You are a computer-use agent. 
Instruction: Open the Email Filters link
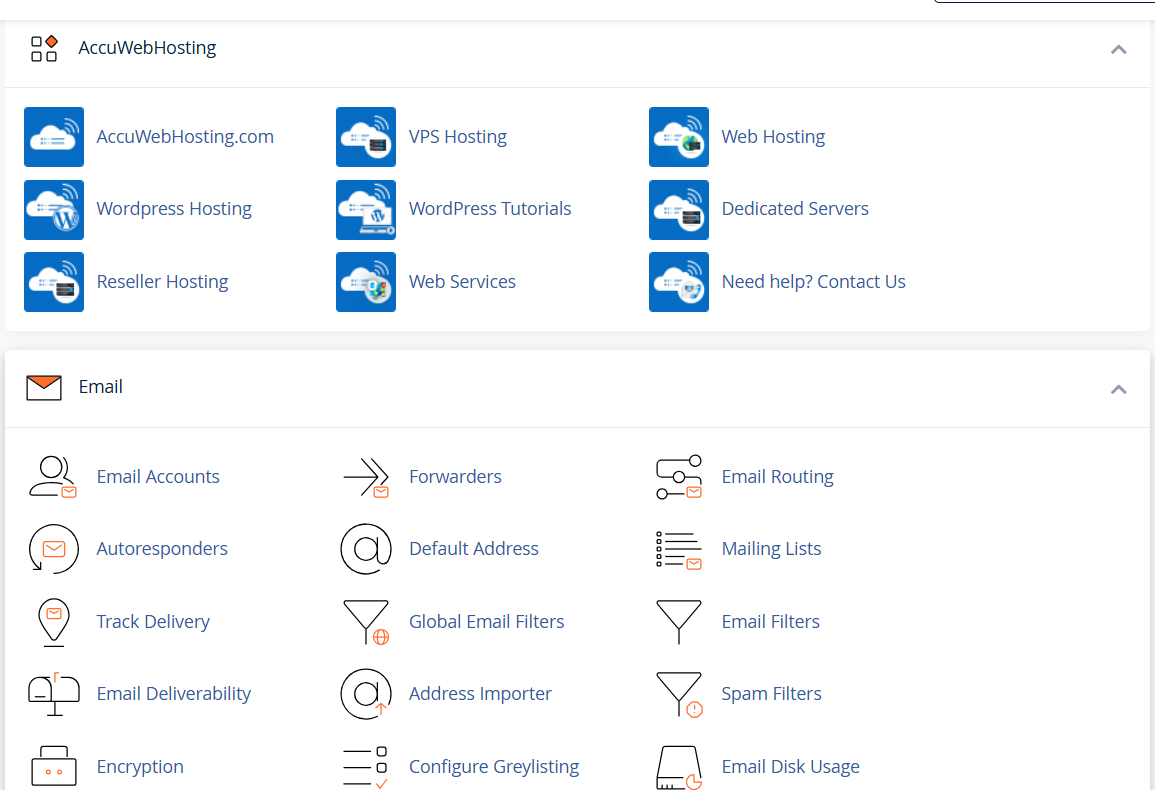pyautogui.click(x=770, y=622)
